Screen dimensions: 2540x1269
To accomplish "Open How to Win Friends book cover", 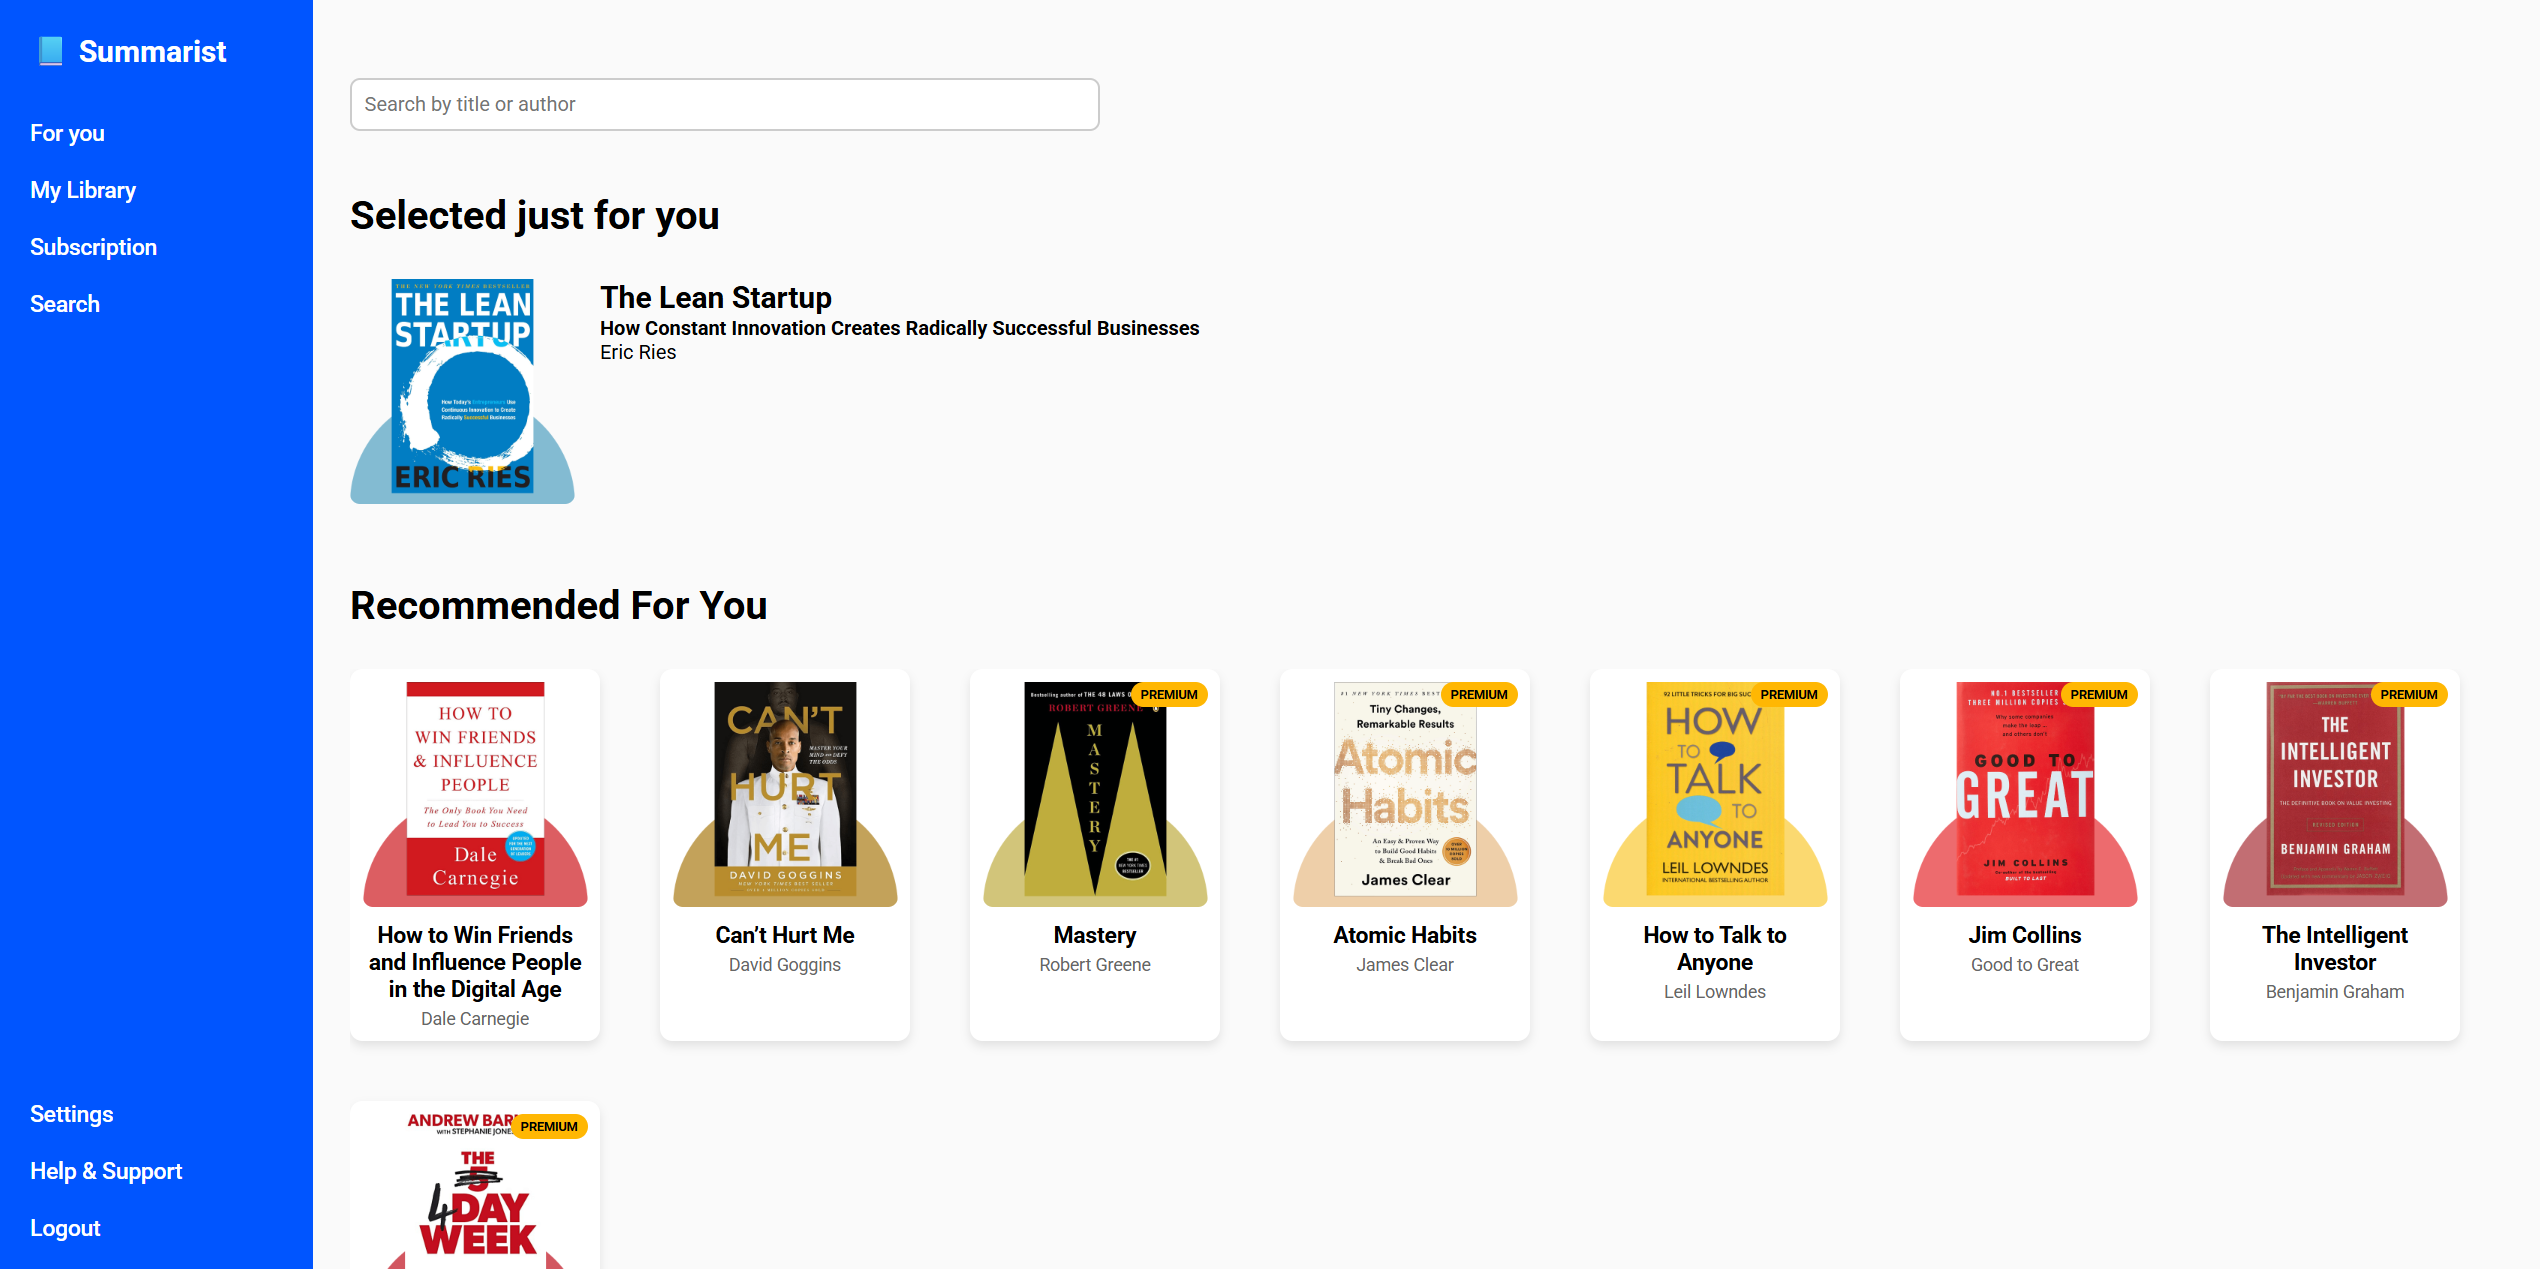I will 475,789.
